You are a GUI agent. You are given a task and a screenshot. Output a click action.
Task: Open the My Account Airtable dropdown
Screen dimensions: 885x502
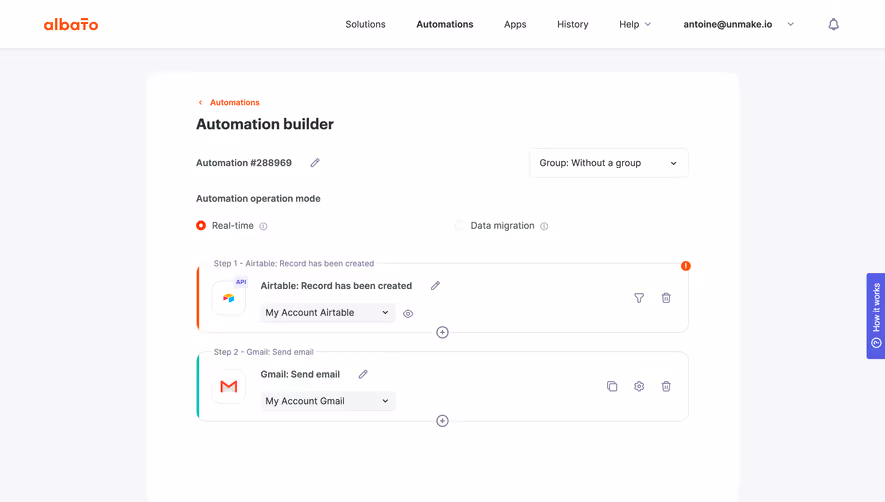pyautogui.click(x=327, y=312)
